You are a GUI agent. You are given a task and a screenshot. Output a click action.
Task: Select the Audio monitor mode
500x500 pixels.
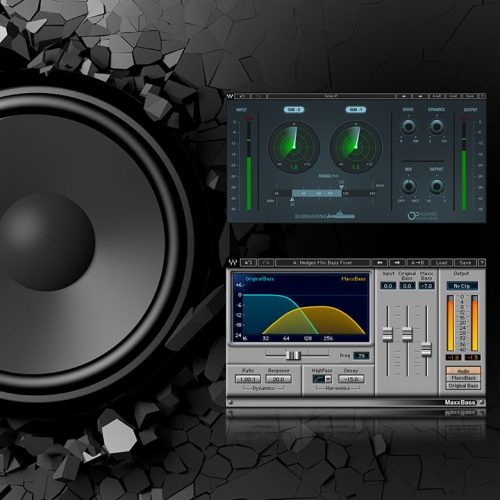tap(463, 370)
